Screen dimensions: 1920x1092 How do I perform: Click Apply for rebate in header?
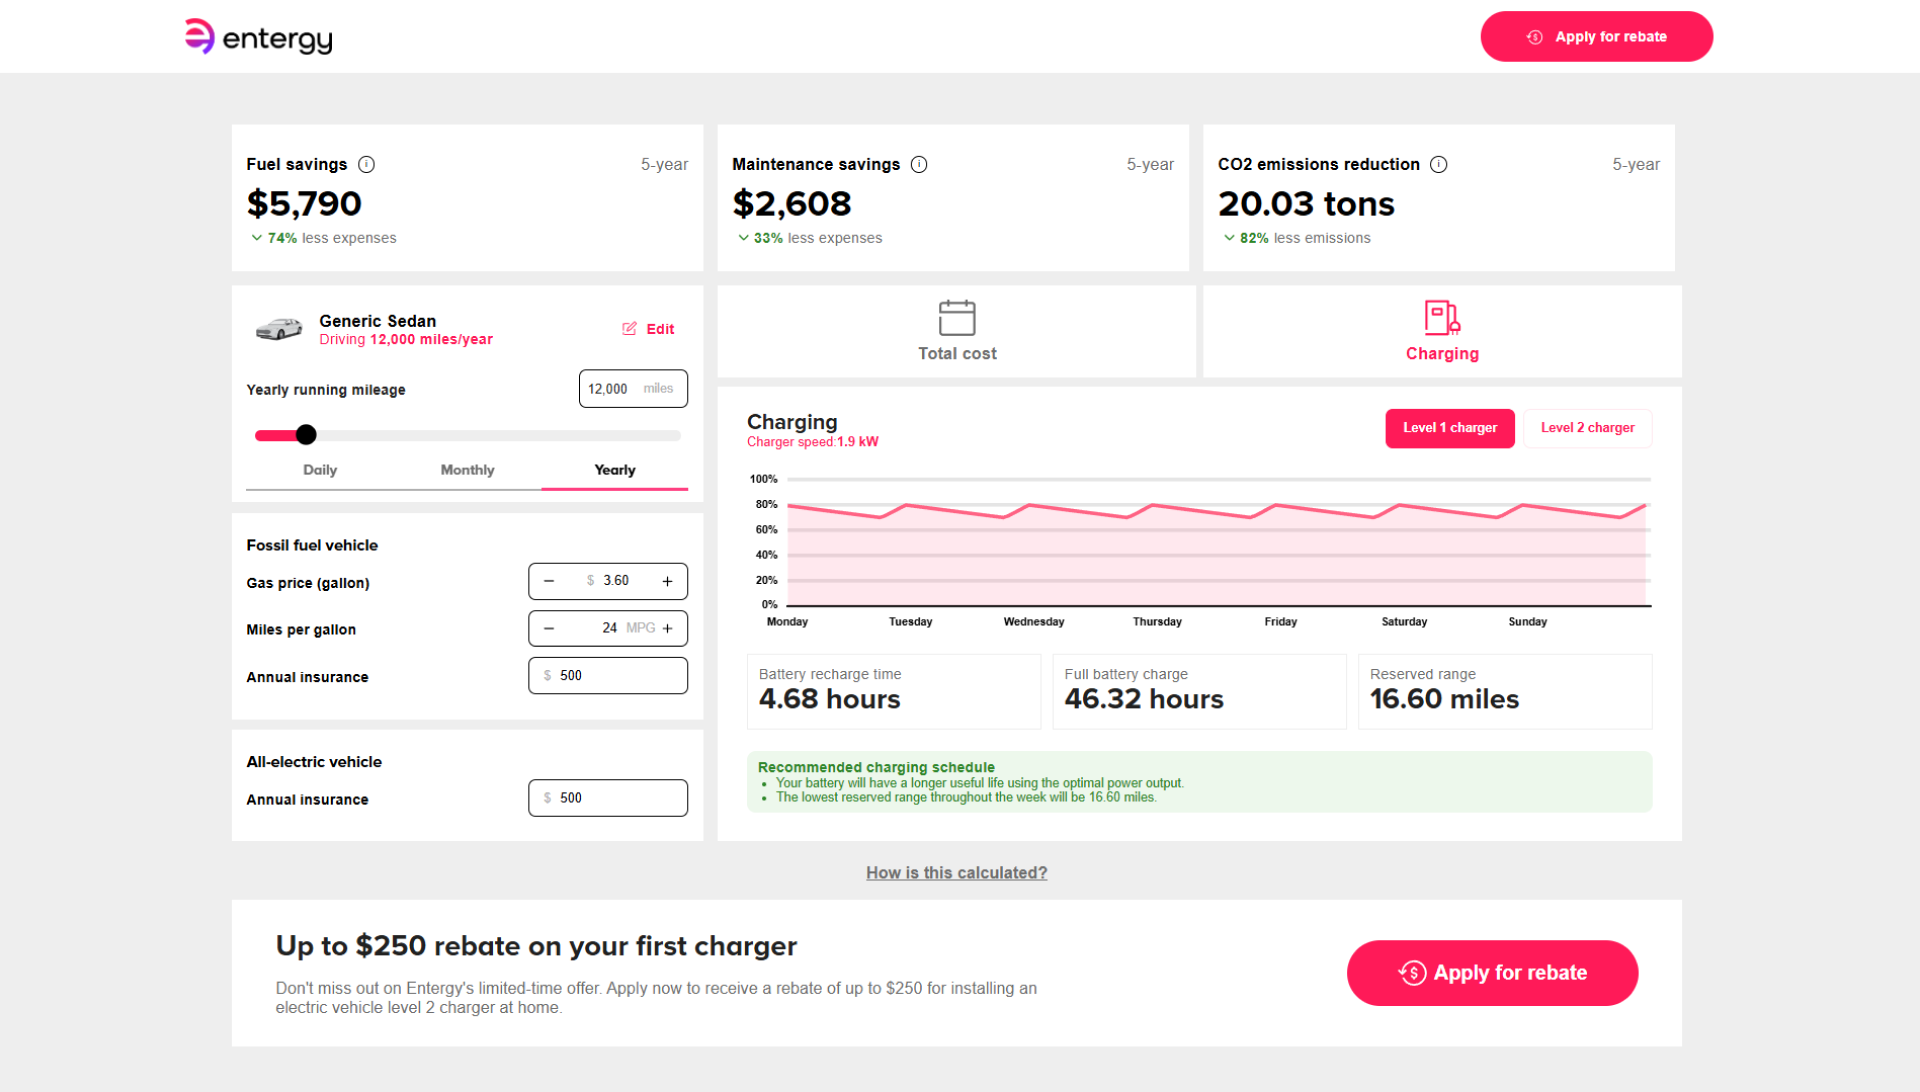(1596, 37)
